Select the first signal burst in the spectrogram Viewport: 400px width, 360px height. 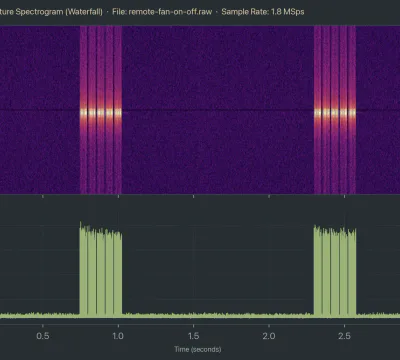(x=101, y=110)
